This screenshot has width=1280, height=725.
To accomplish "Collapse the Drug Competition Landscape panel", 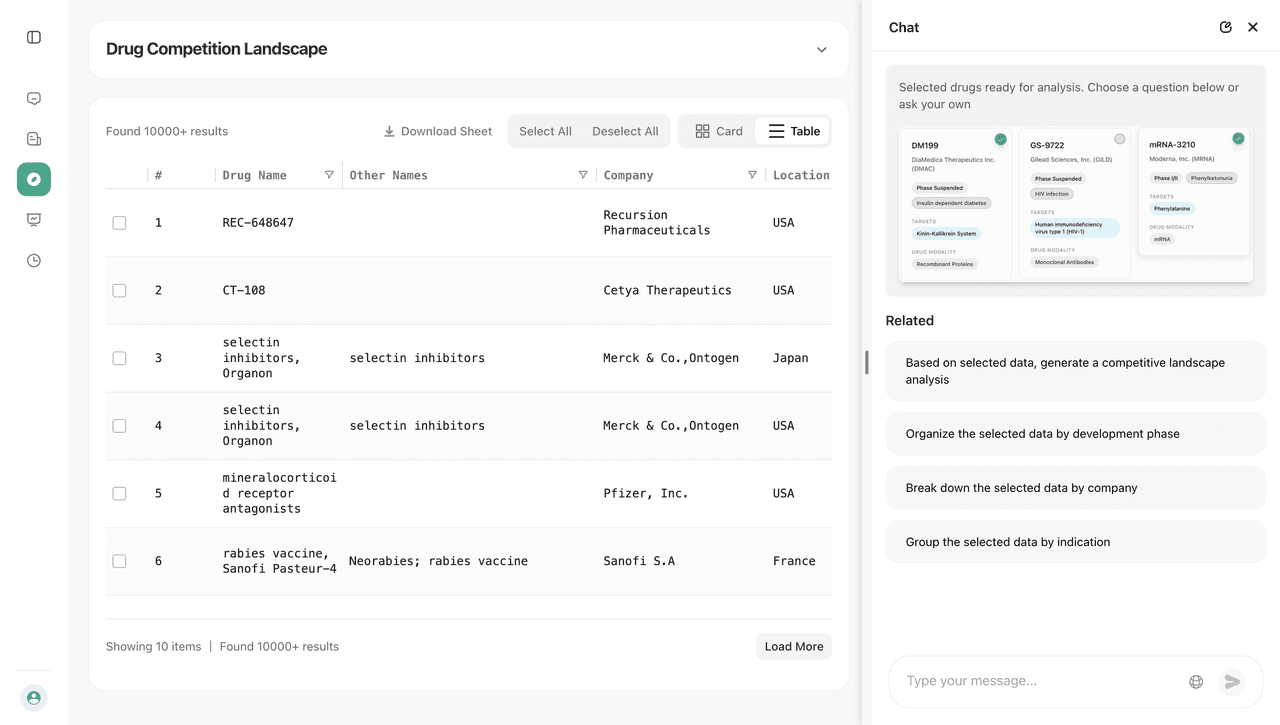I will [x=822, y=50].
